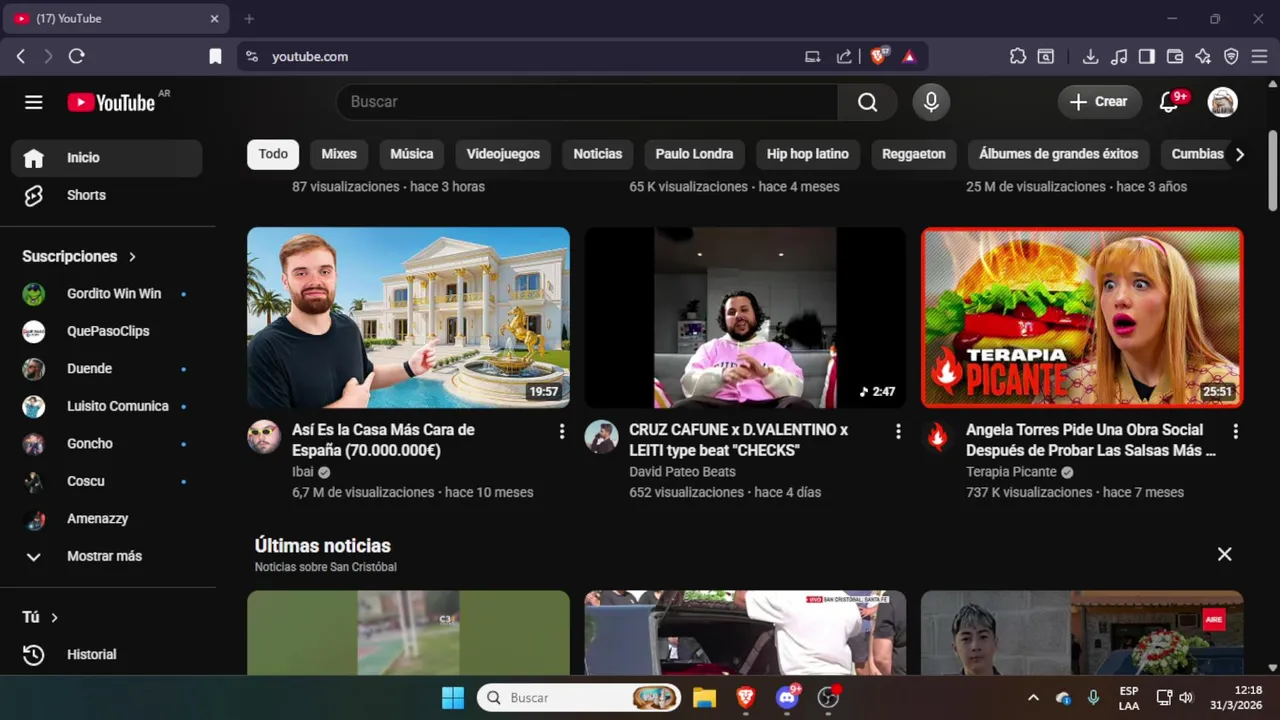
Task: Dismiss the Últimas noticias section
Action: (x=1224, y=554)
